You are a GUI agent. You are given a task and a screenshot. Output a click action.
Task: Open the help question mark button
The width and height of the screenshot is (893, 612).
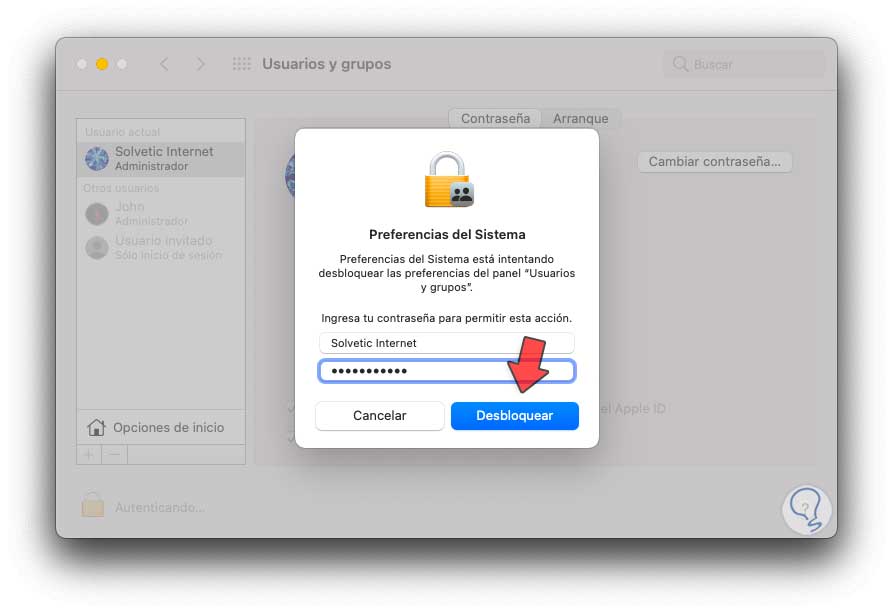pyautogui.click(x=806, y=508)
